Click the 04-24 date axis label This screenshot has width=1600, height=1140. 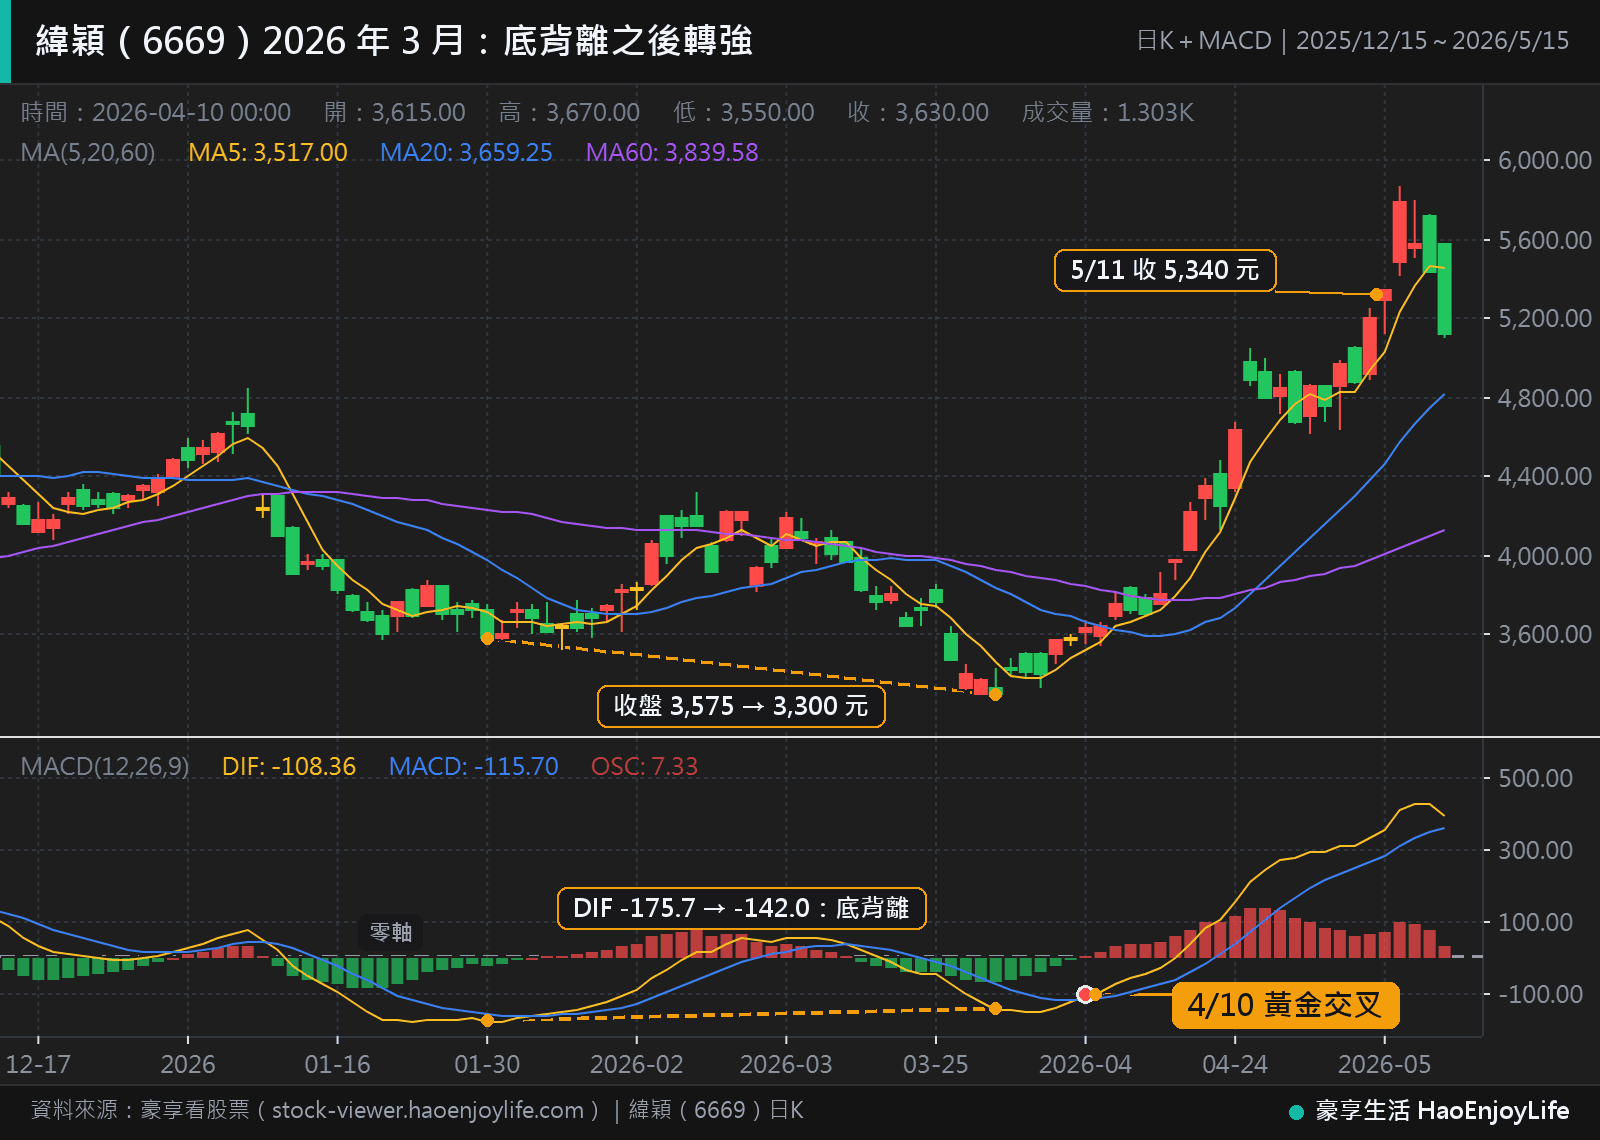(x=1235, y=1064)
